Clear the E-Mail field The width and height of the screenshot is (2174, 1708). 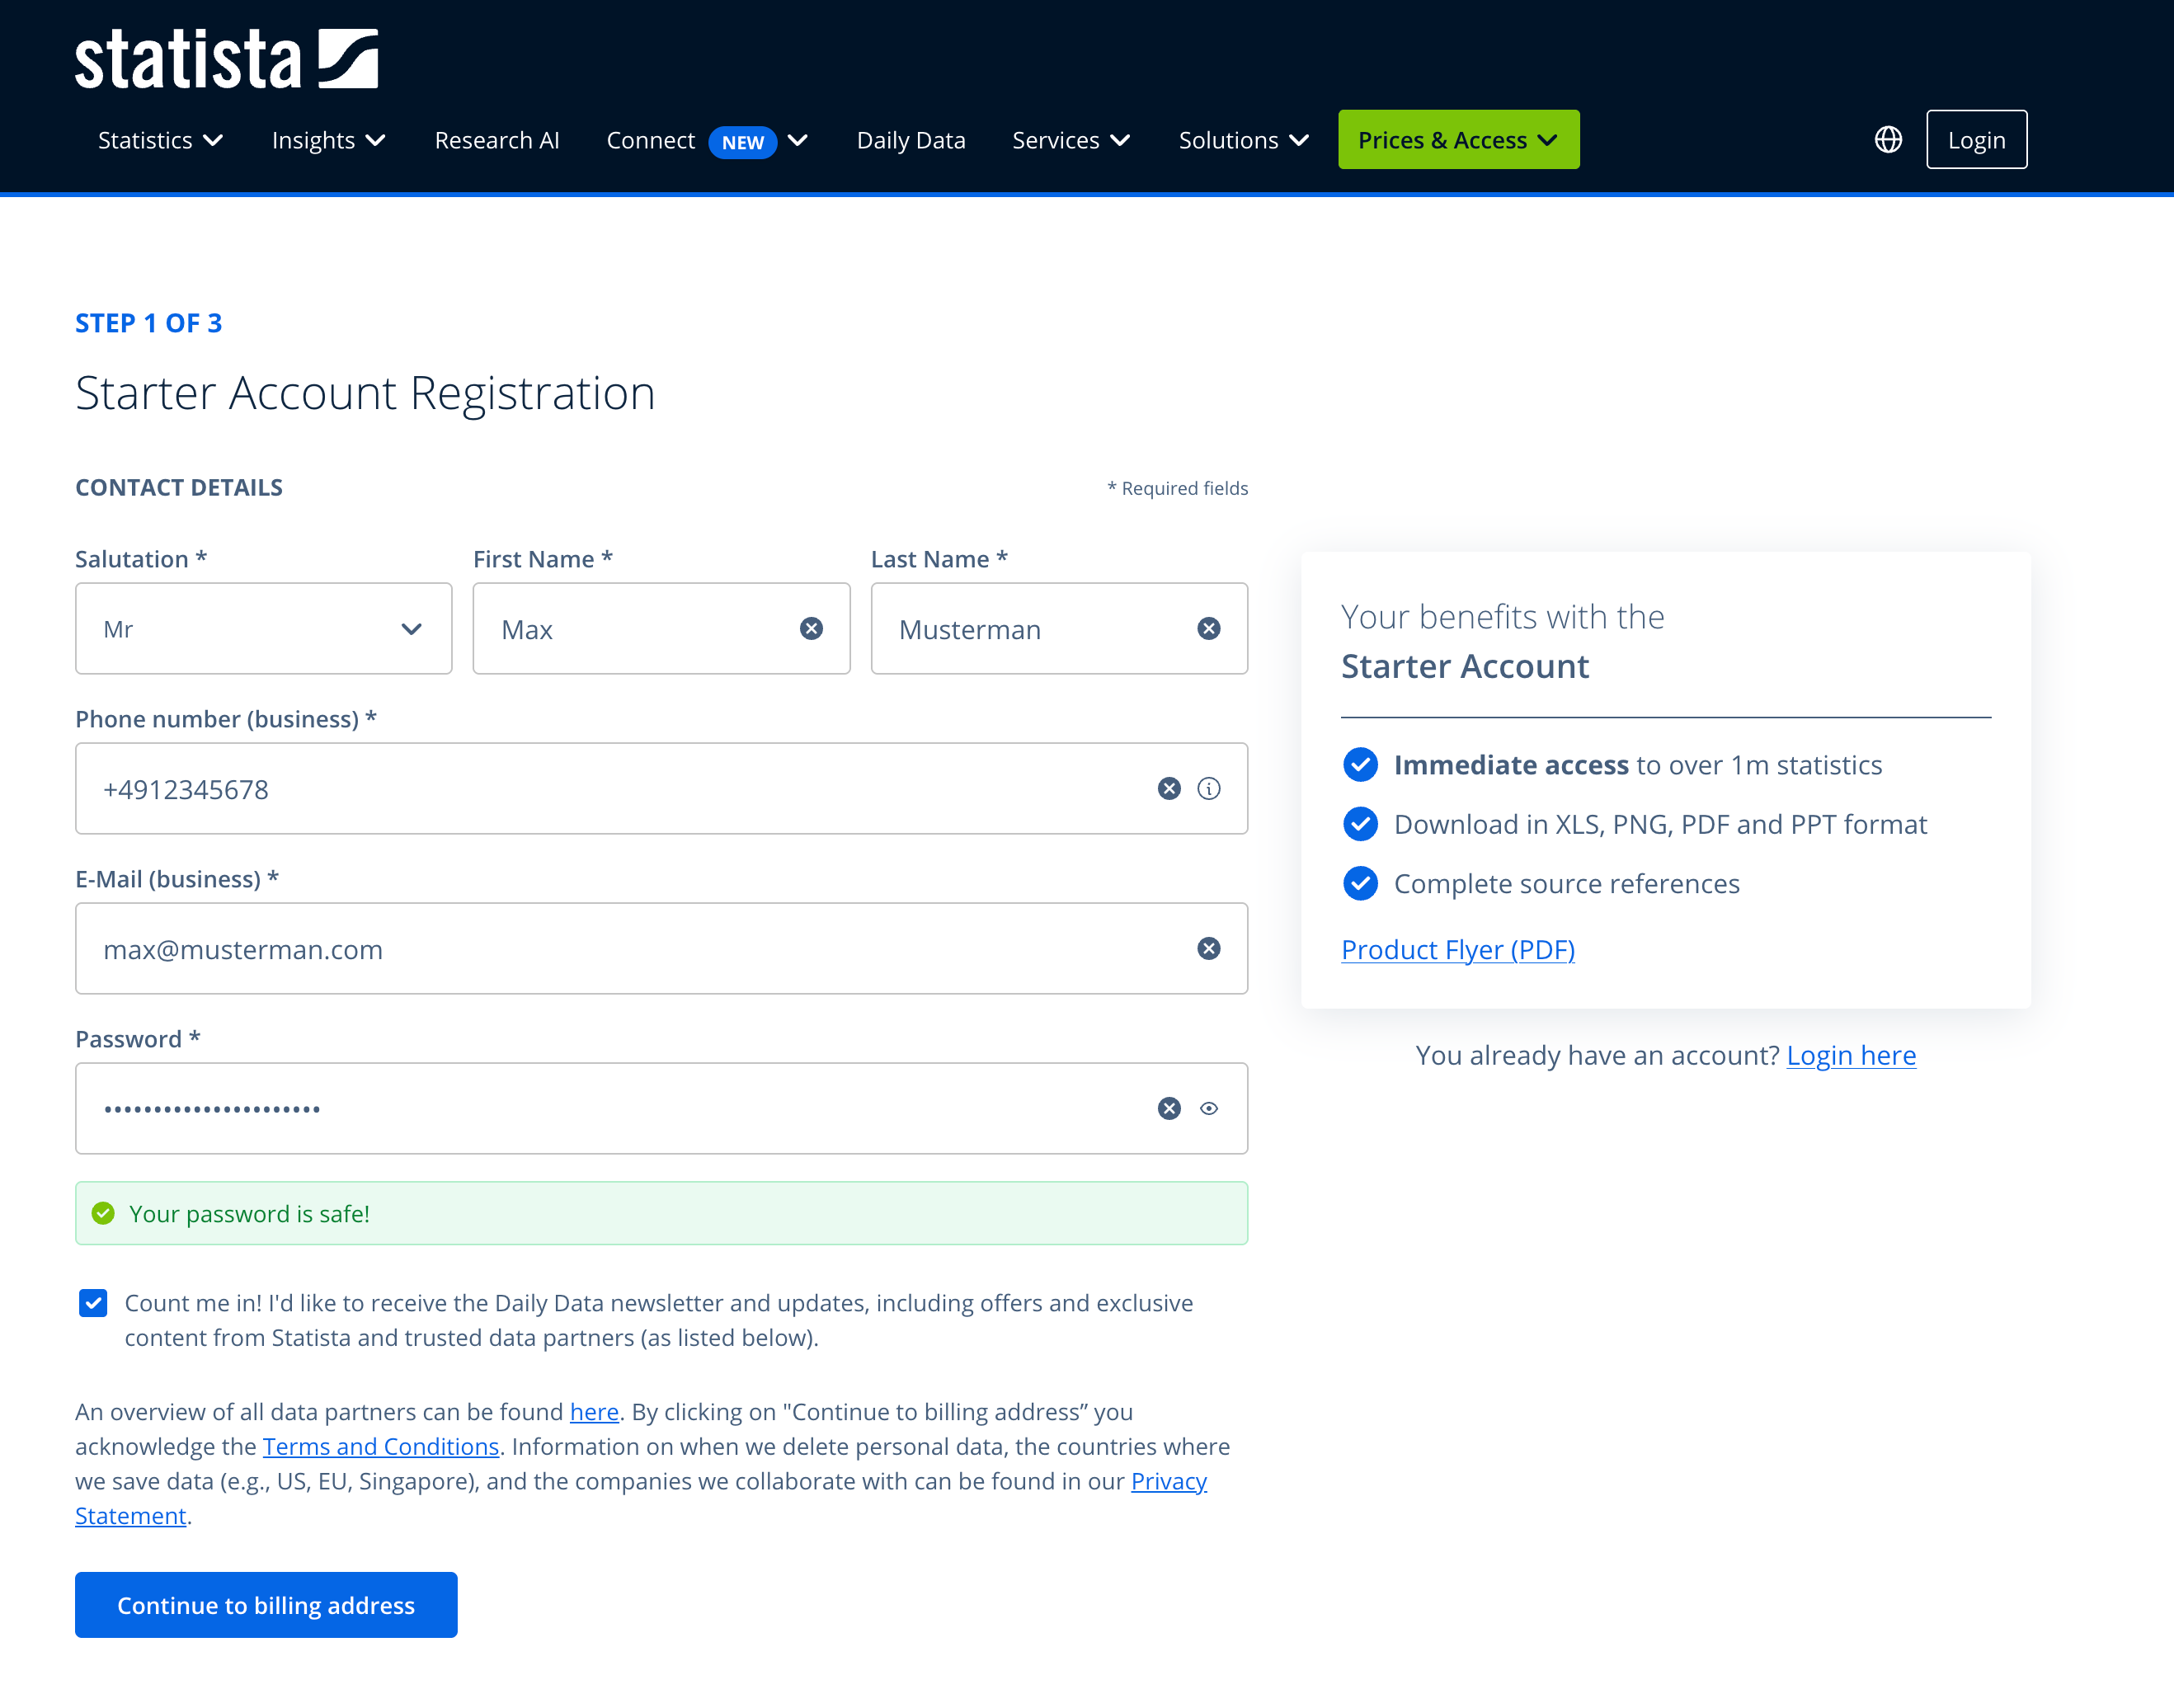[1208, 948]
